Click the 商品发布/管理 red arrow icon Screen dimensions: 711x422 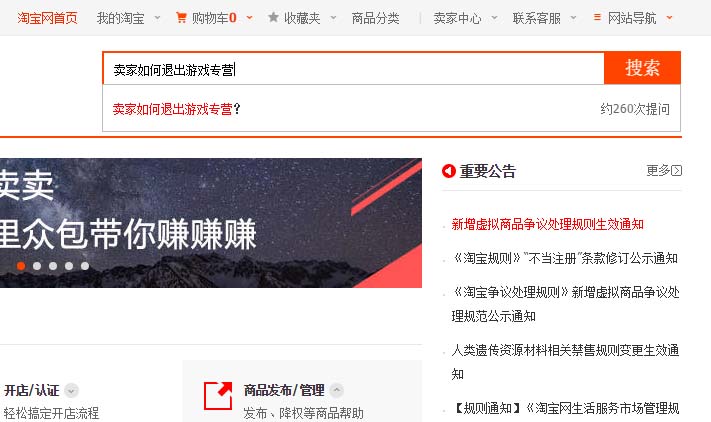[218, 396]
